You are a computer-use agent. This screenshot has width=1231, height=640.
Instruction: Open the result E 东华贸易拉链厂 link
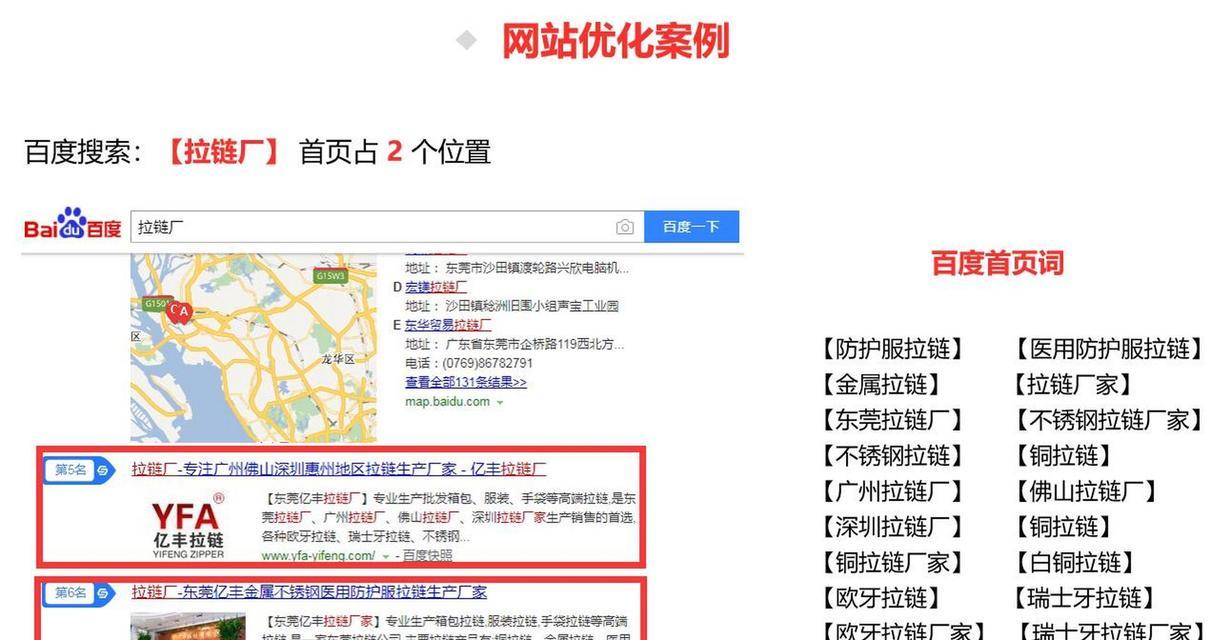[448, 325]
